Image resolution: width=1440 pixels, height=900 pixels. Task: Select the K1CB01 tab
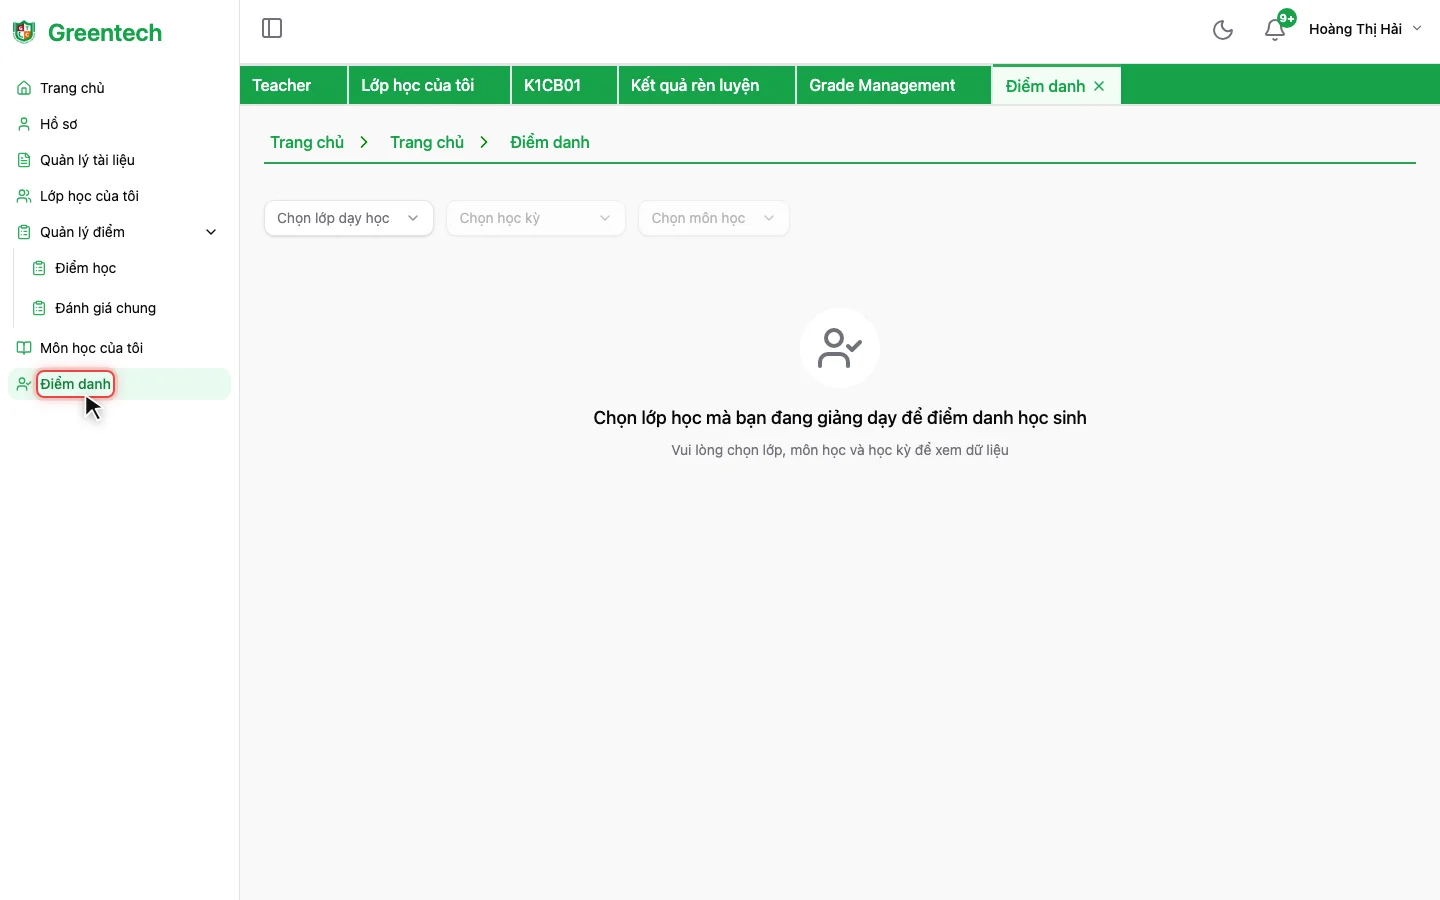coord(552,85)
